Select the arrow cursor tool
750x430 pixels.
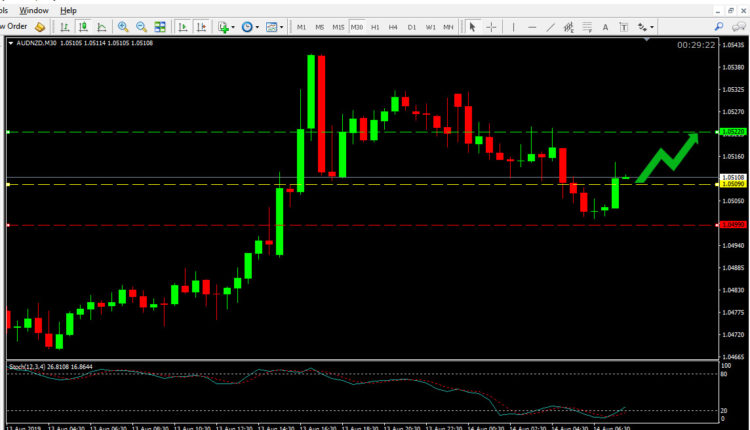[472, 27]
